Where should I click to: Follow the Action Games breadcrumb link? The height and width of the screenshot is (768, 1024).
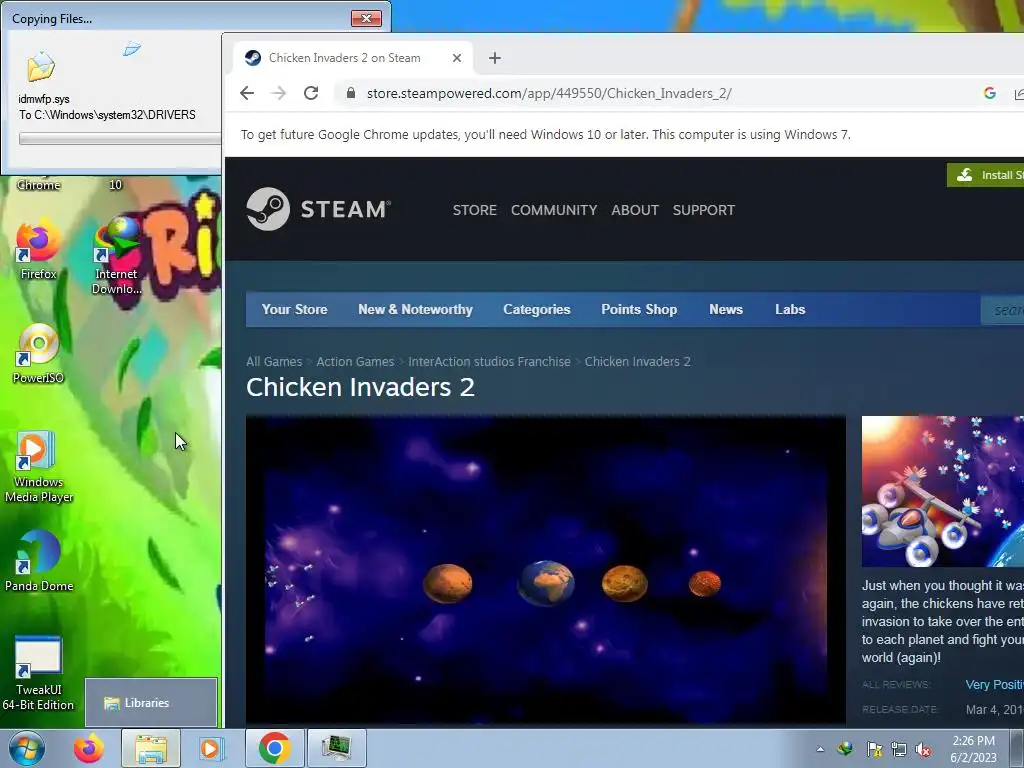(355, 362)
